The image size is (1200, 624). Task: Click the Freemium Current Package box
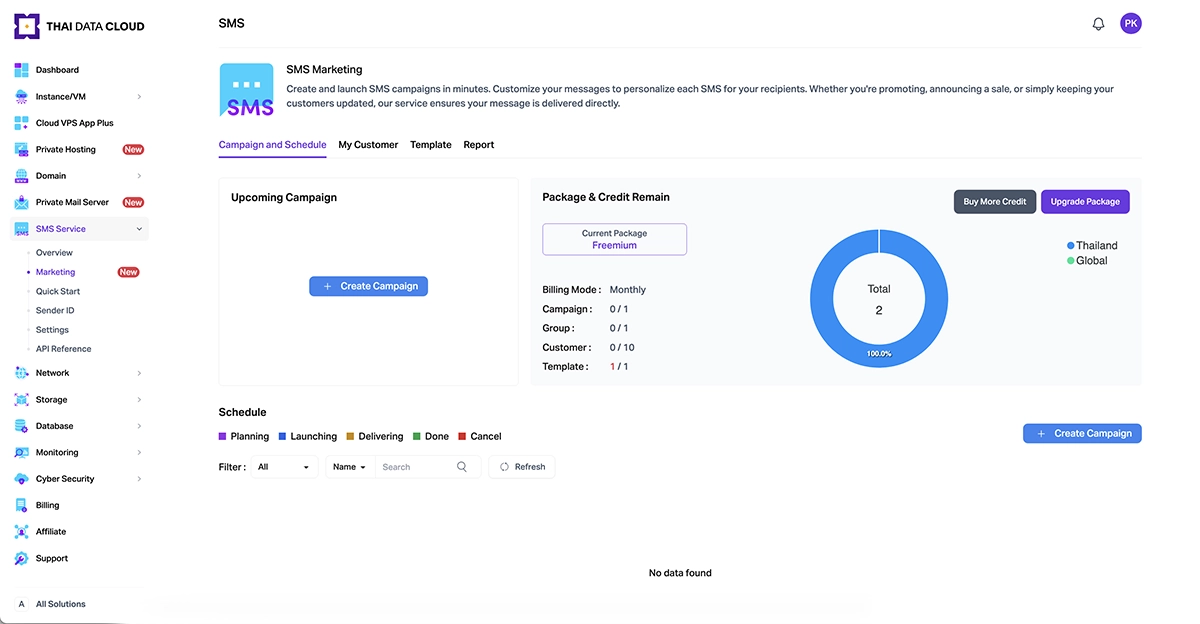click(614, 239)
